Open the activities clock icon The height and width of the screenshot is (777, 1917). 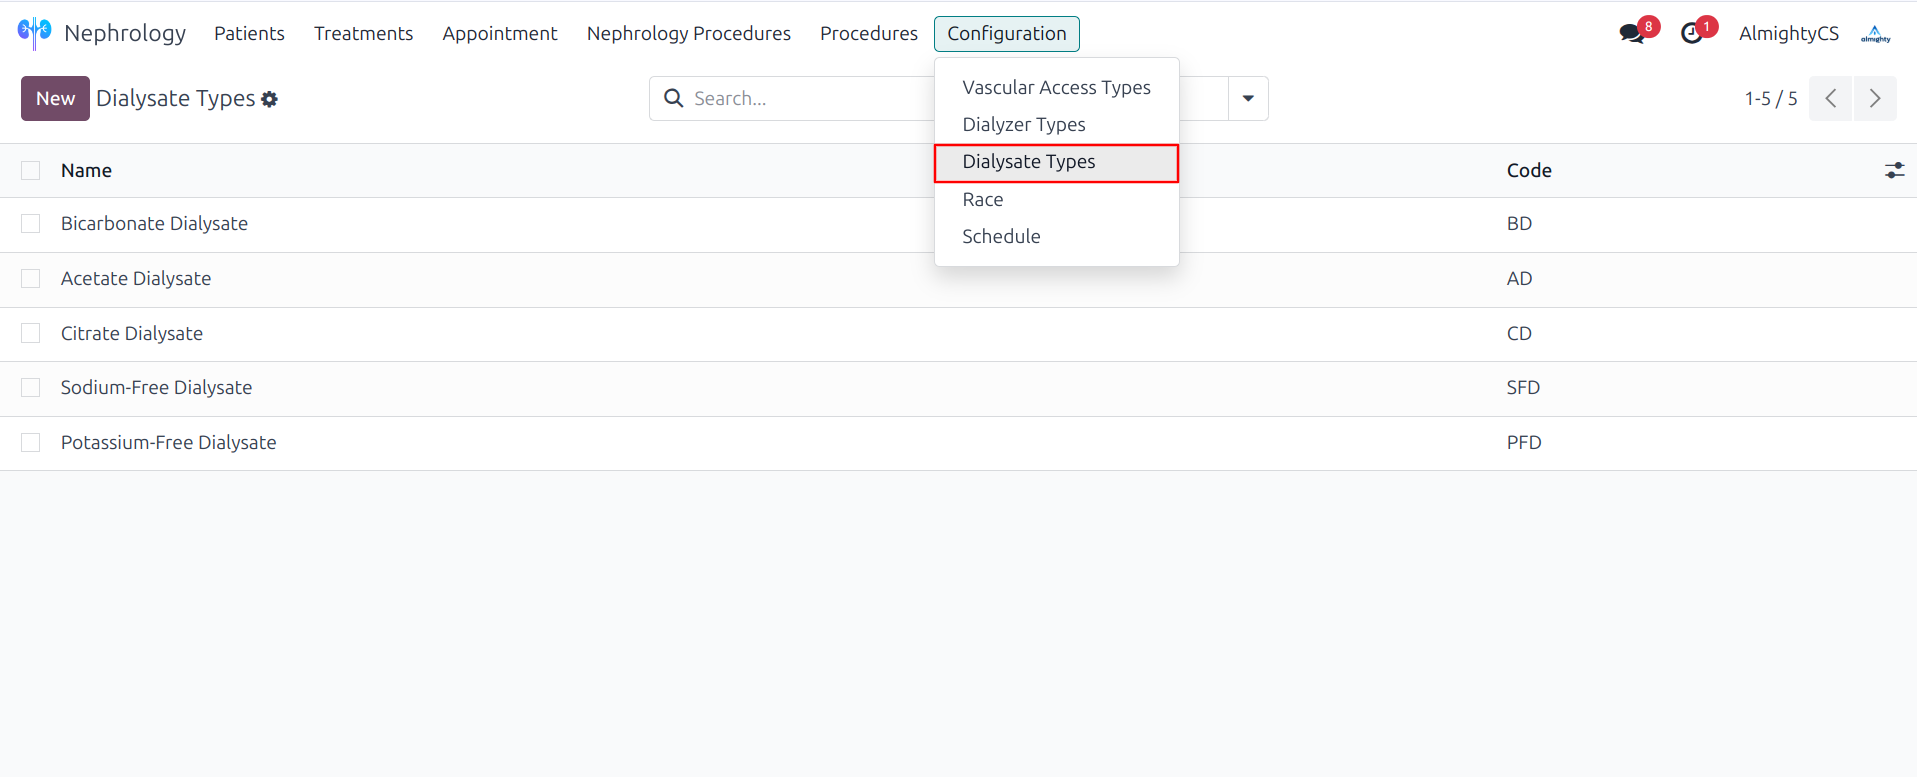pos(1691,33)
